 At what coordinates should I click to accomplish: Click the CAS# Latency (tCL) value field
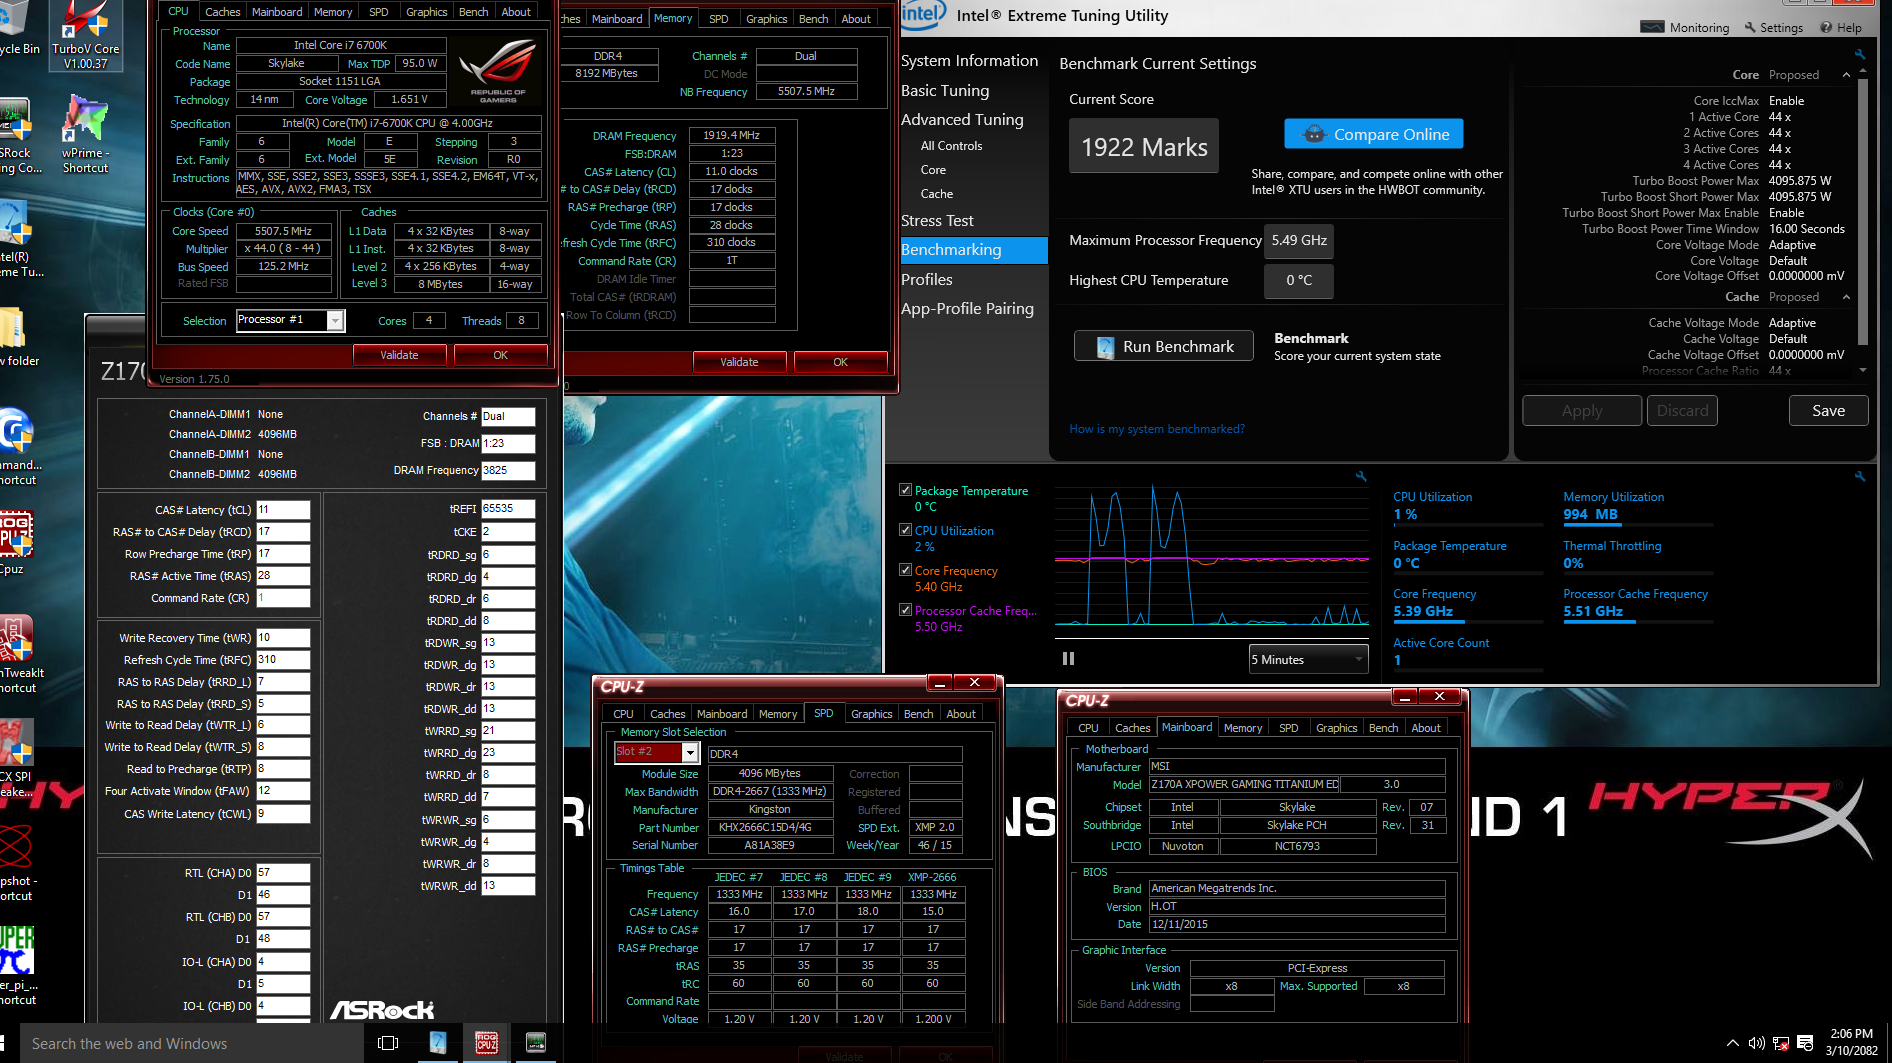point(283,510)
